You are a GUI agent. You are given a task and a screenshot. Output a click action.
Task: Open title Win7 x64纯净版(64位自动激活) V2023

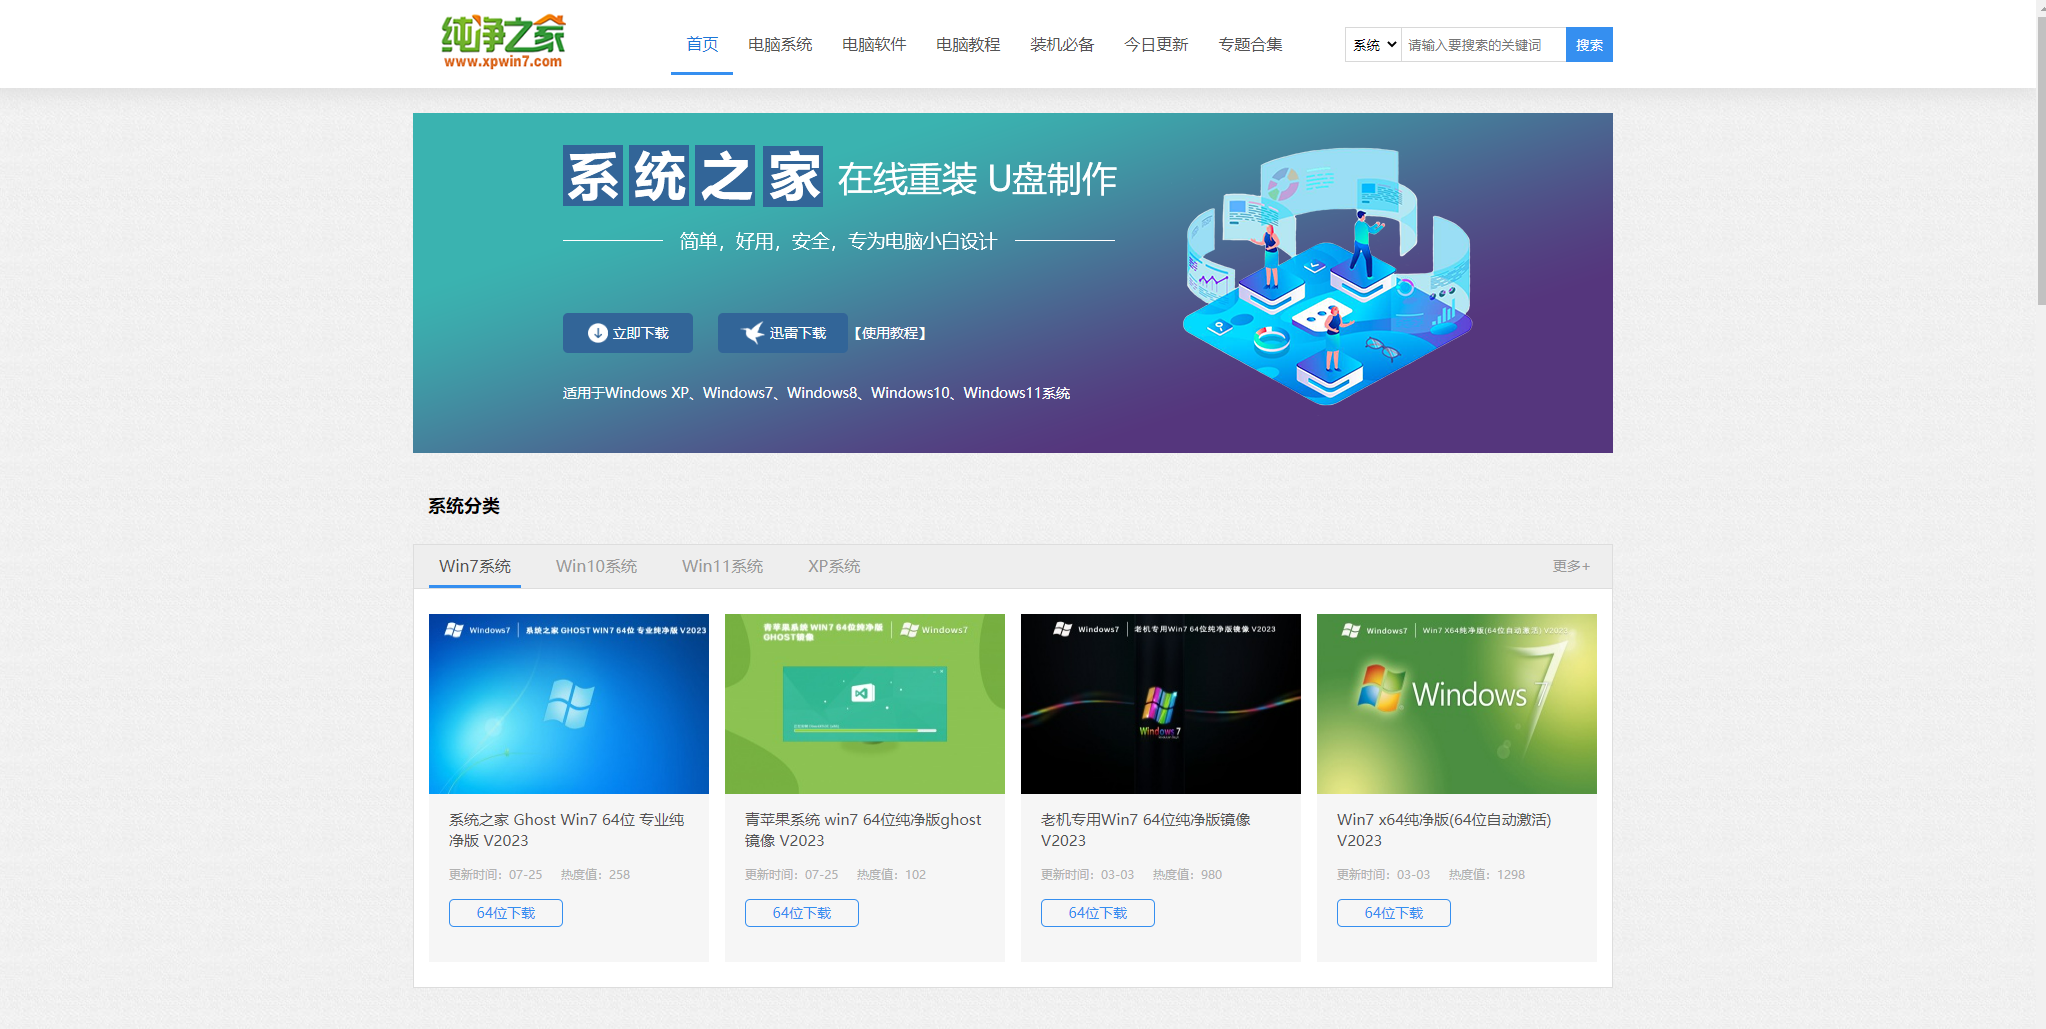click(x=1444, y=830)
